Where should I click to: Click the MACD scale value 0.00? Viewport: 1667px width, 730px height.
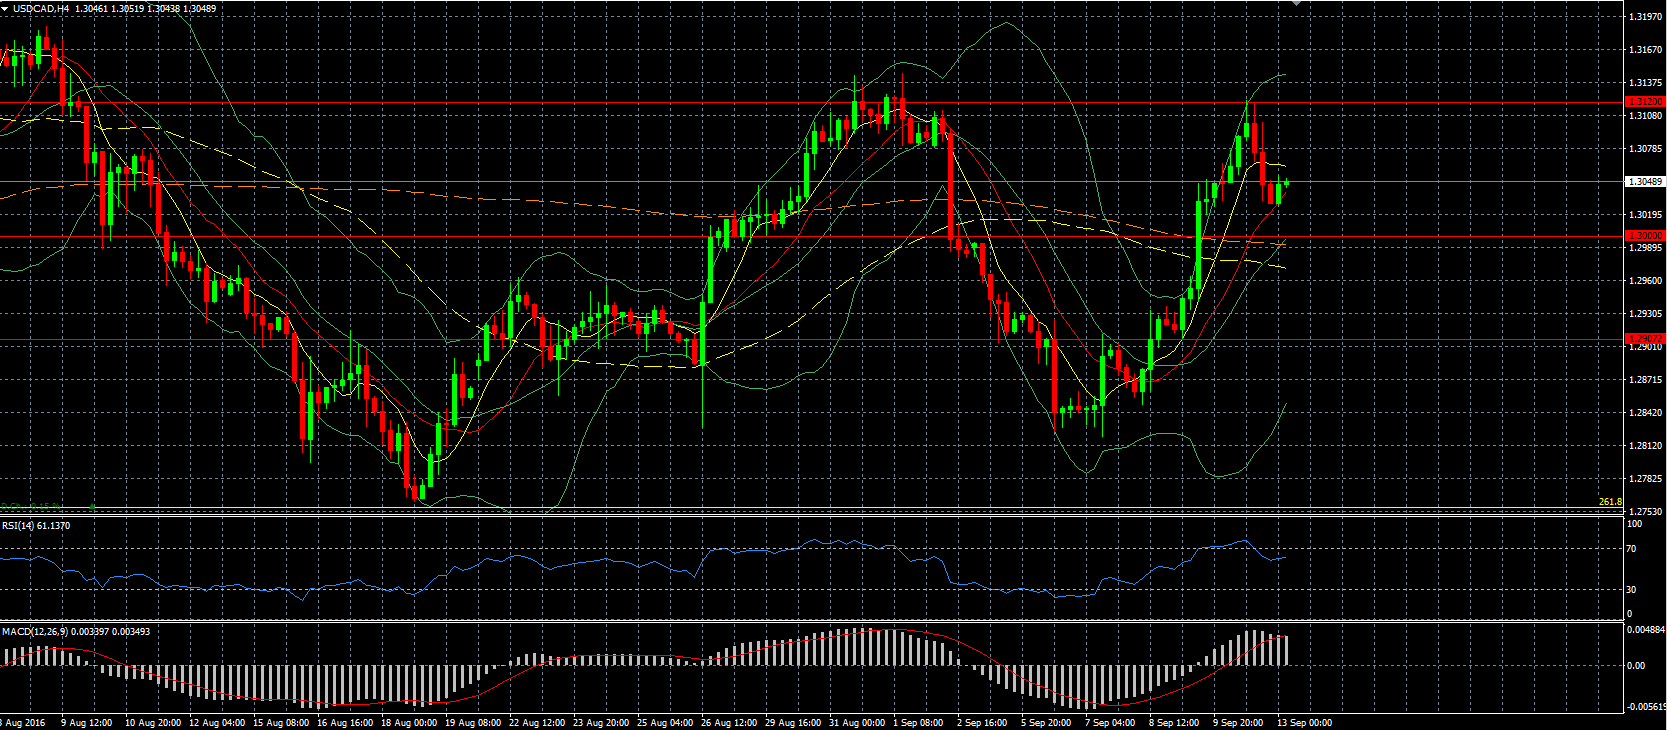tap(1636, 666)
